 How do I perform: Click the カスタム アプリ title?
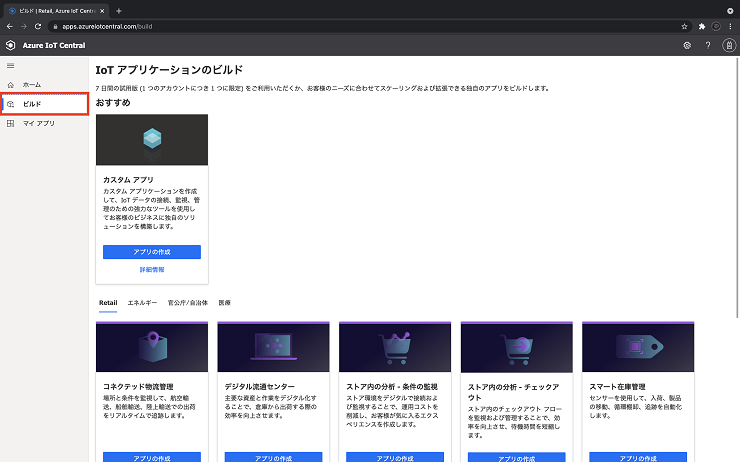coord(128,180)
